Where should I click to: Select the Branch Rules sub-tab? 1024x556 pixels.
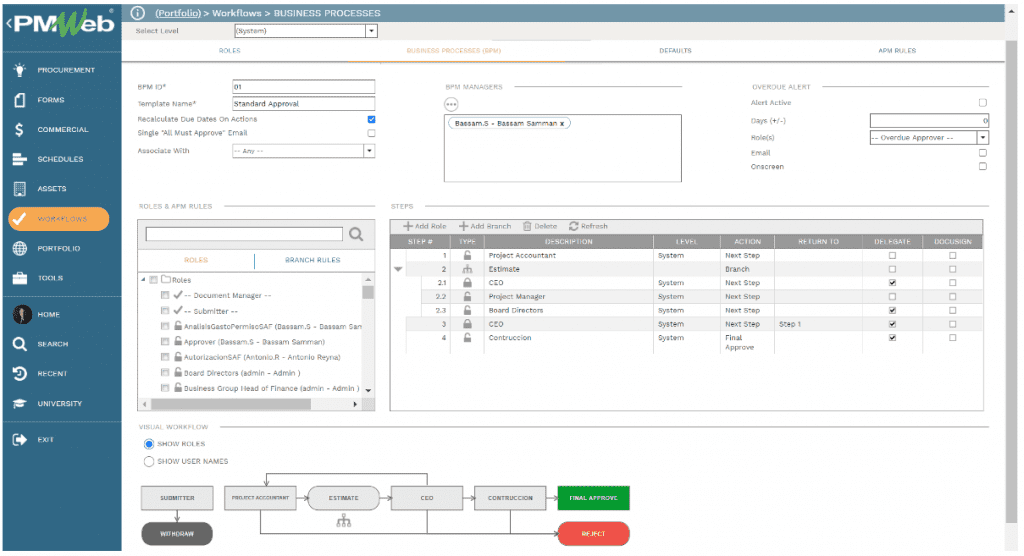[x=313, y=260]
